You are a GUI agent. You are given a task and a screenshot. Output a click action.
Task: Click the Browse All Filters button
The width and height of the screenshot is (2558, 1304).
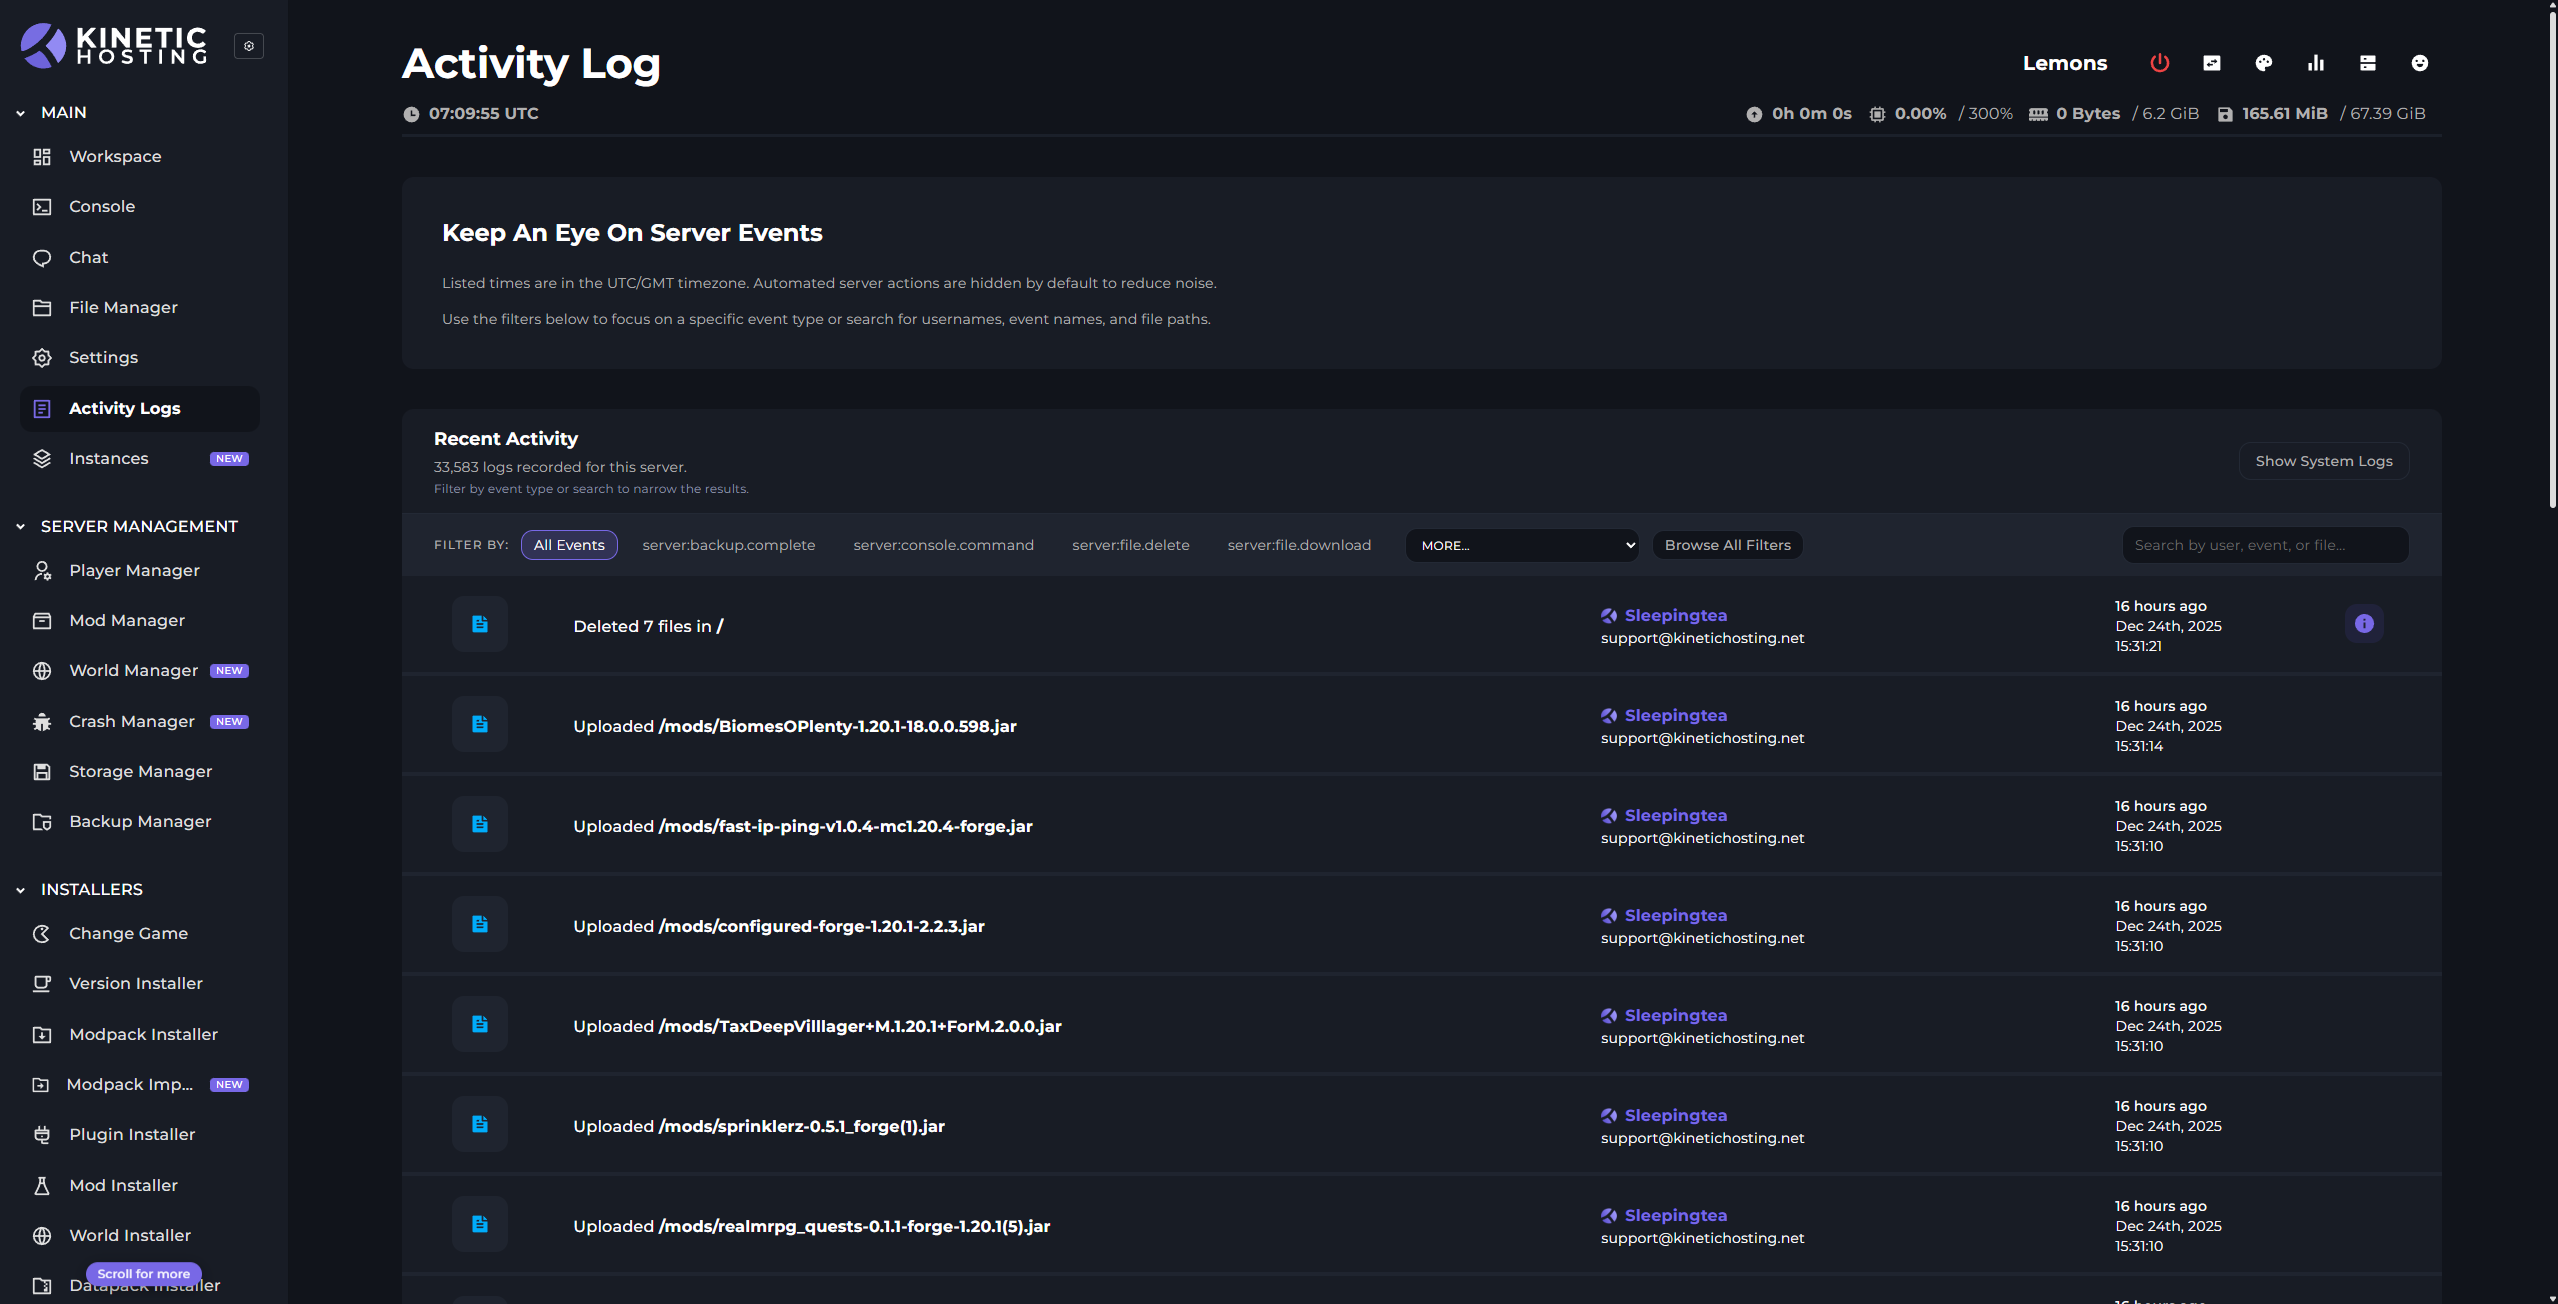tap(1727, 545)
